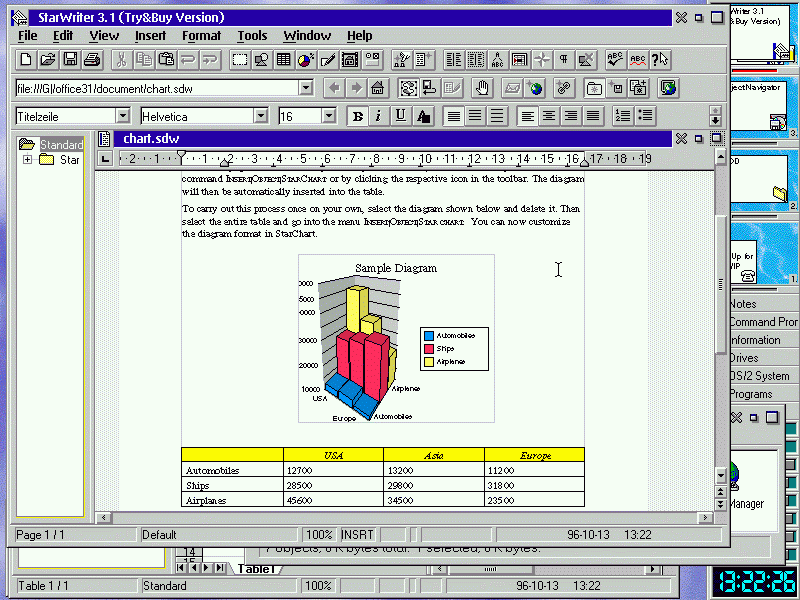This screenshot has width=800, height=600.
Task: Click the Sample Diagram chart object
Action: [x=396, y=338]
